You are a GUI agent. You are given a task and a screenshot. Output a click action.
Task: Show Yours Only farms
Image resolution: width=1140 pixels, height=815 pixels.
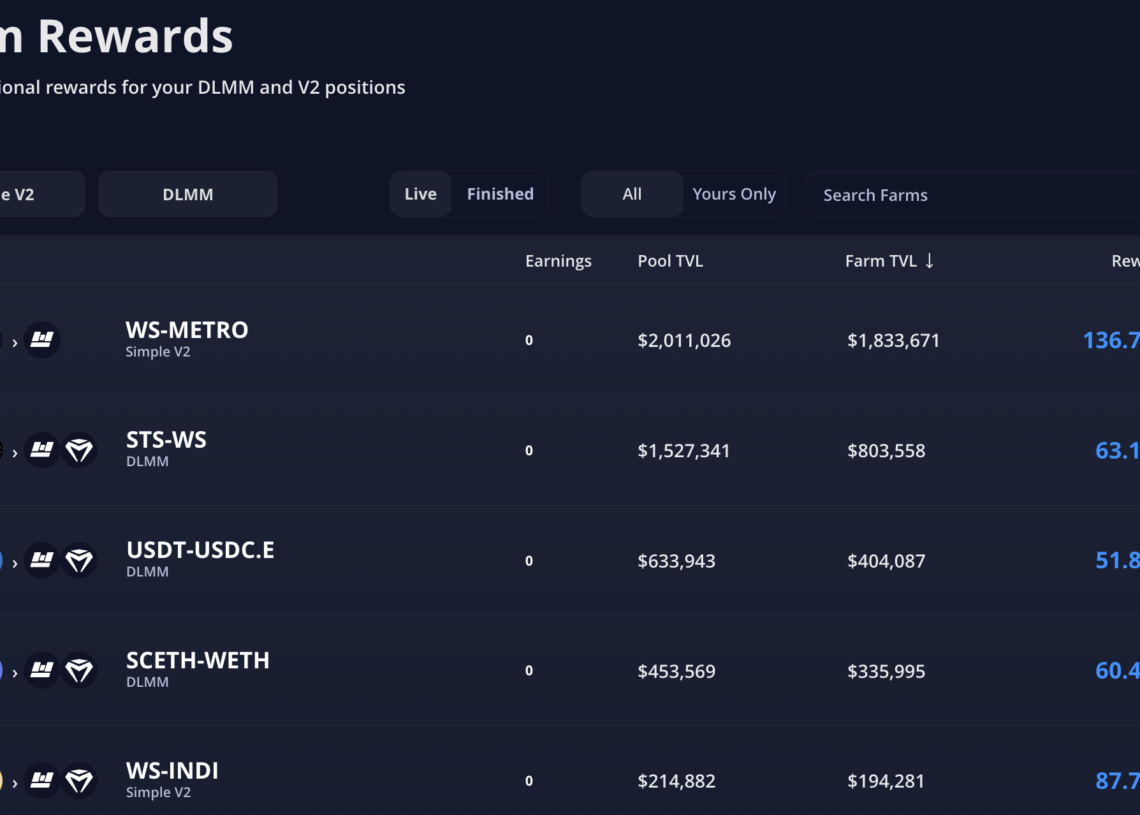coord(734,194)
